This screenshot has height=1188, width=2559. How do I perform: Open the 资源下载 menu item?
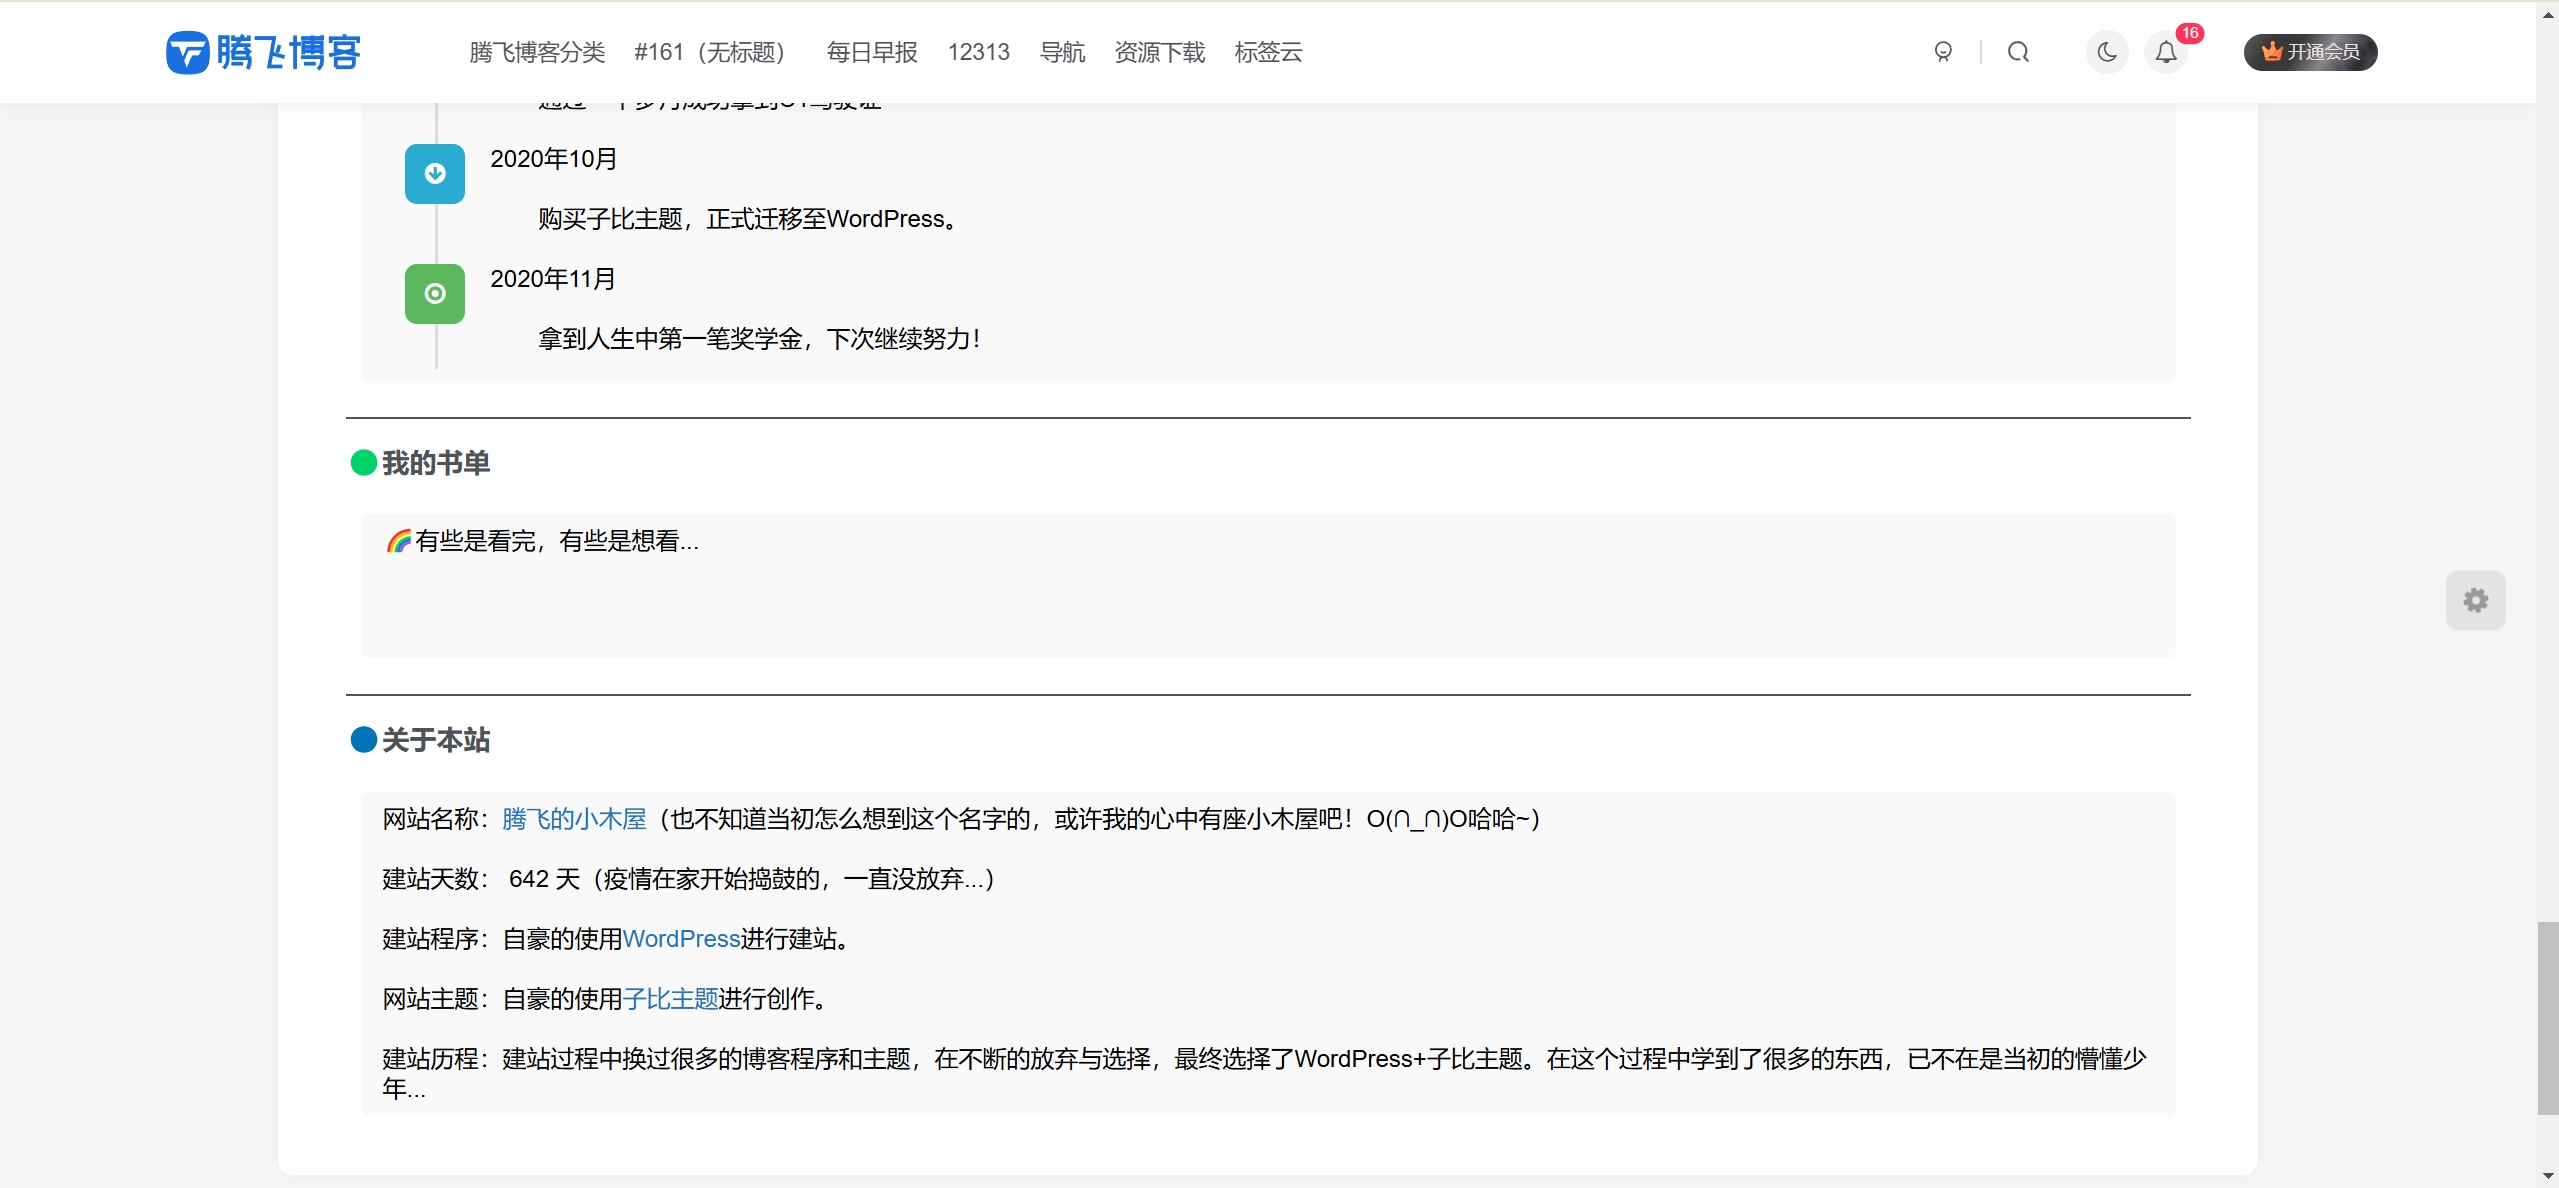pos(1158,52)
